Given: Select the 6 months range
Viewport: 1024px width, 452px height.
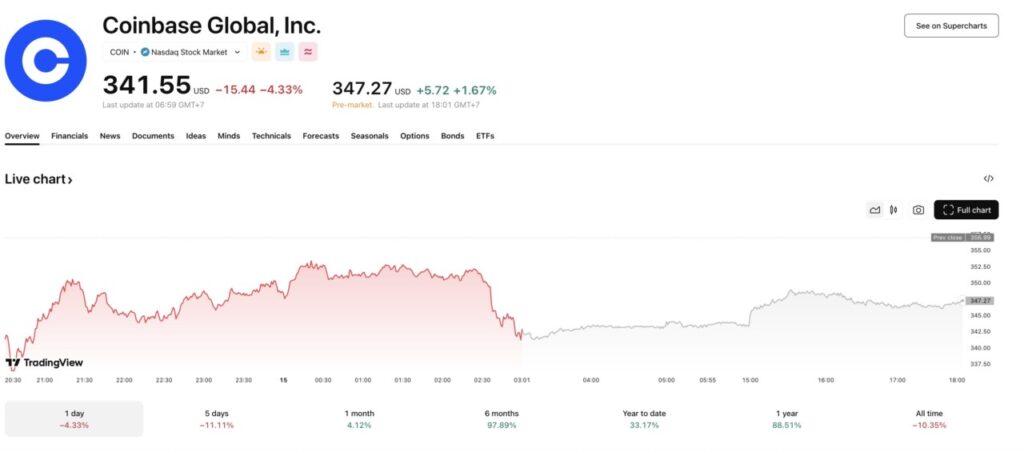Looking at the screenshot, I should coord(501,419).
